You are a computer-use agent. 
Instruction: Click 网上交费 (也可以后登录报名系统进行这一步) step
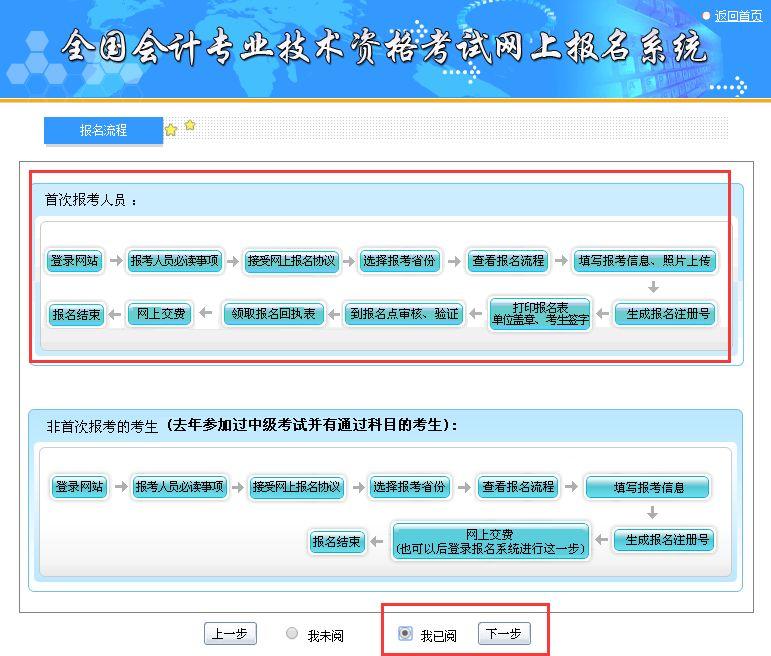[x=490, y=541]
